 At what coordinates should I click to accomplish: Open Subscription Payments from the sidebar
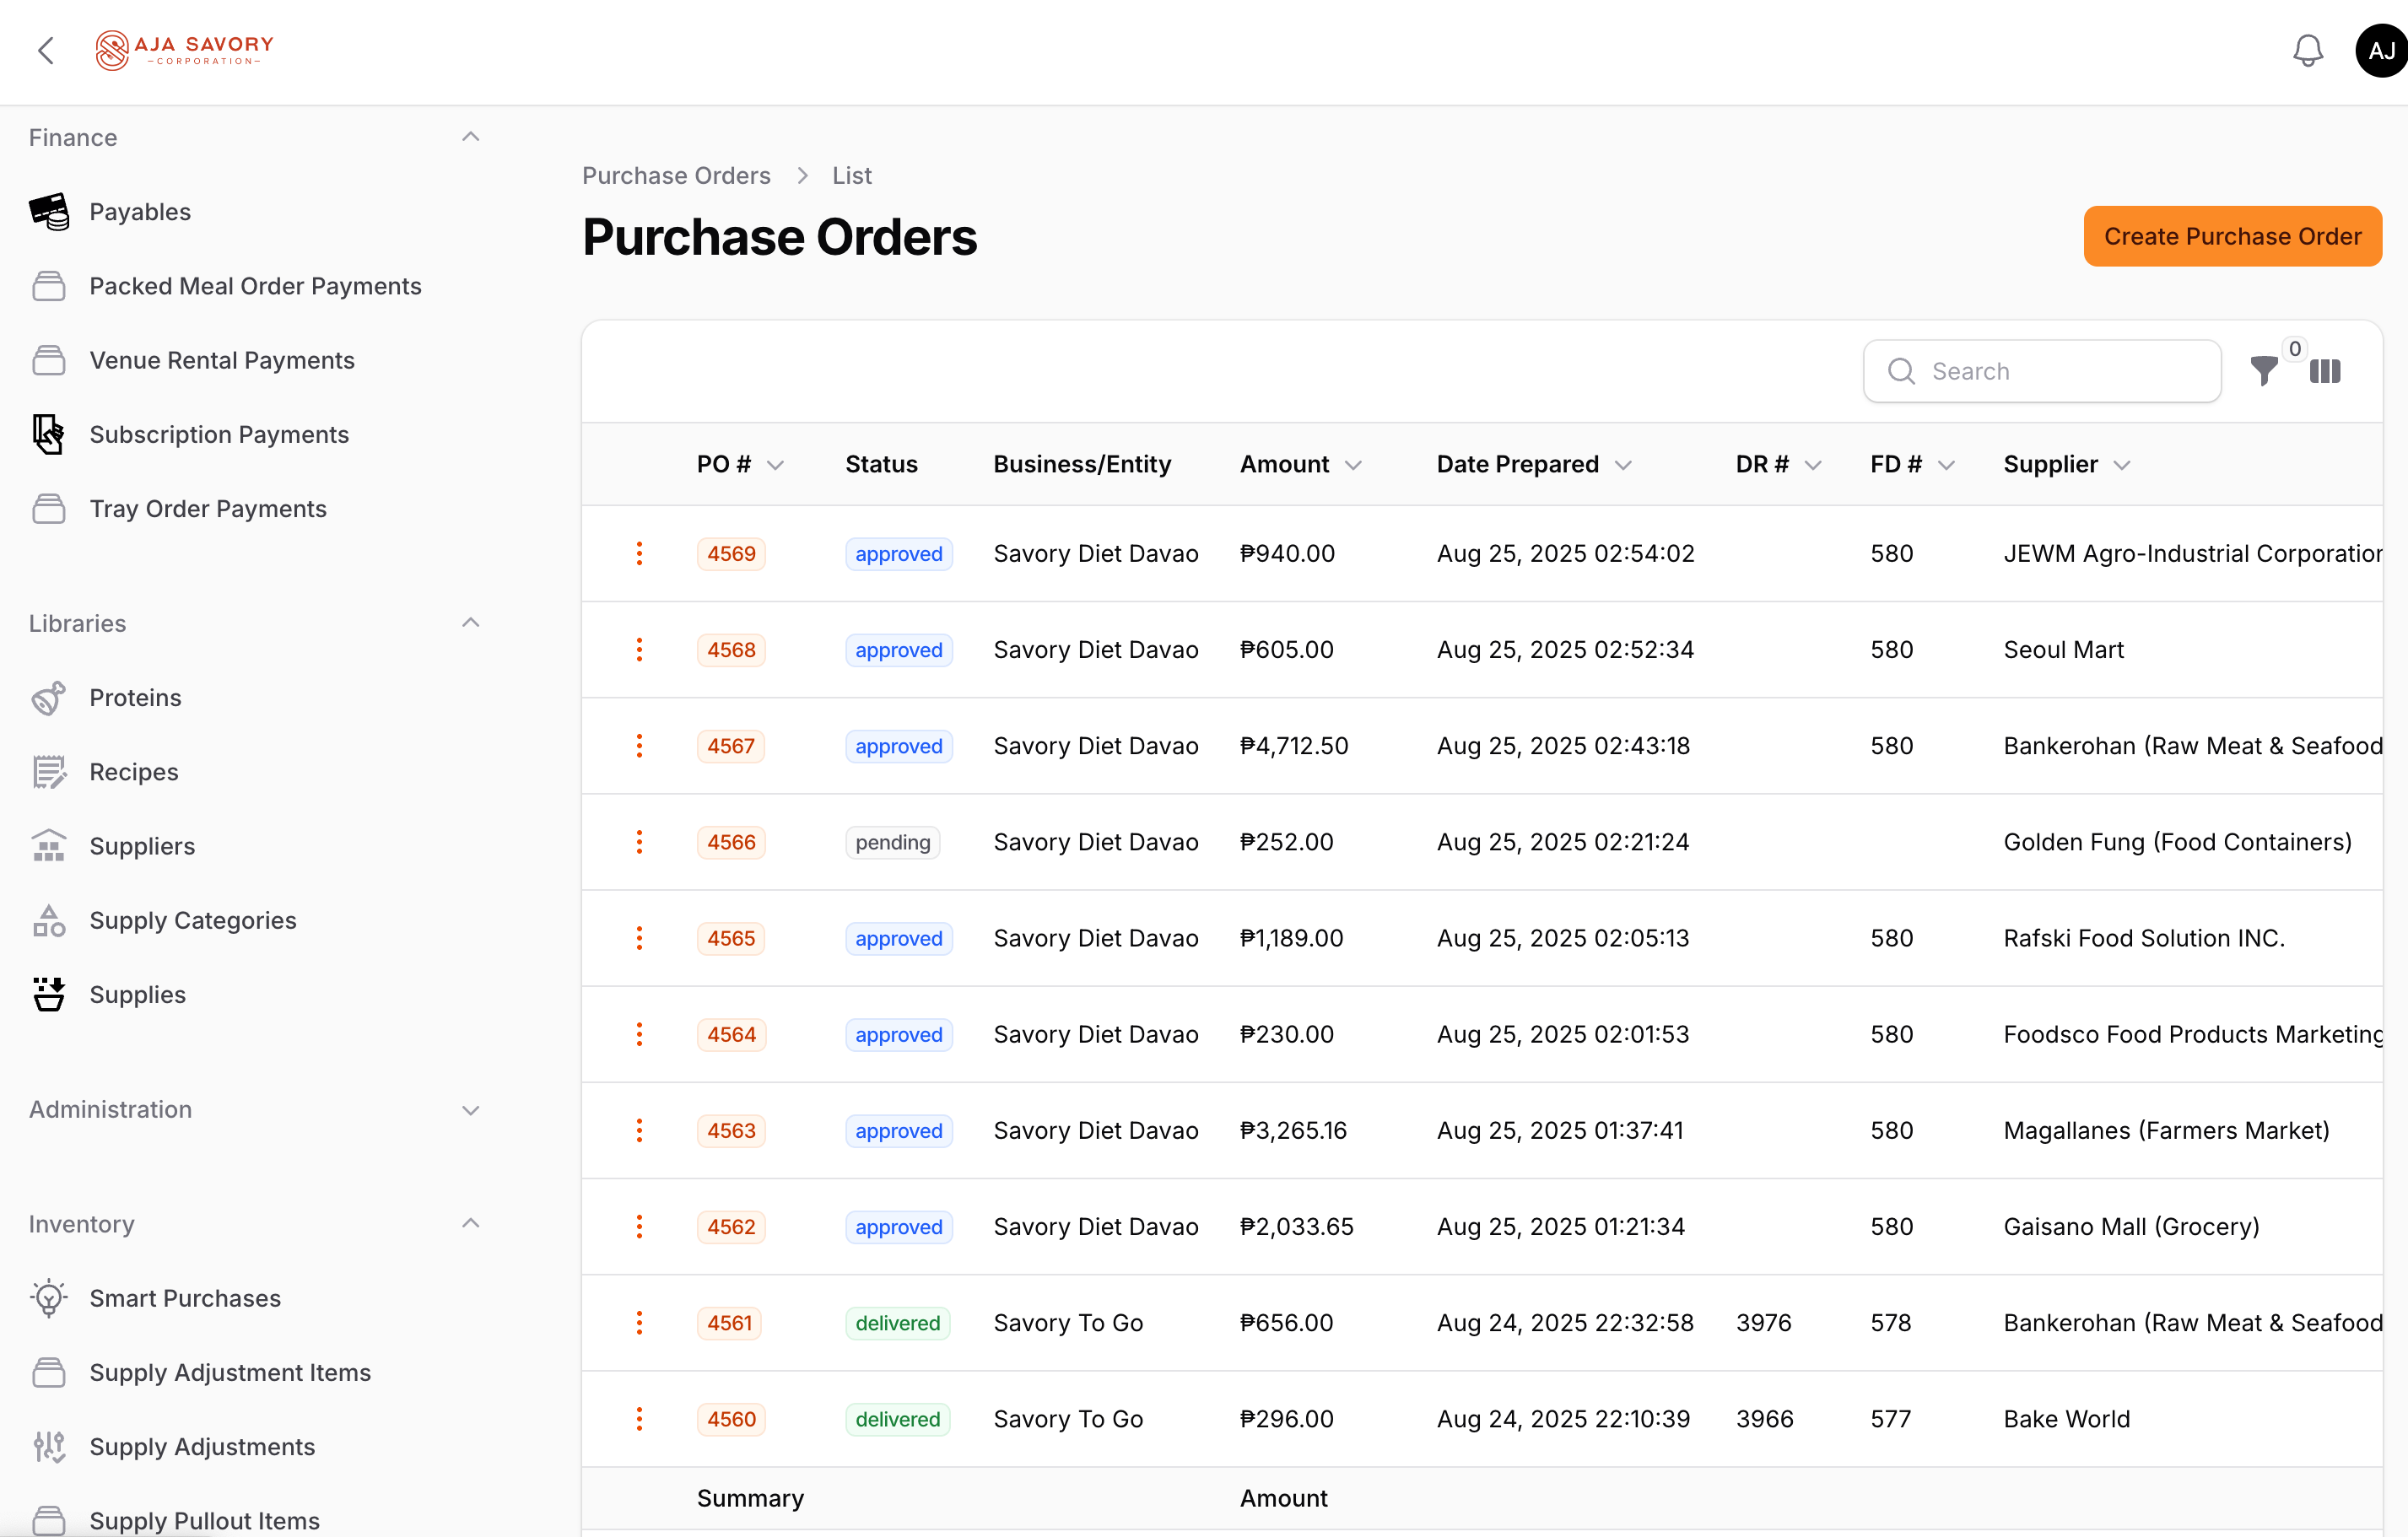coord(219,434)
